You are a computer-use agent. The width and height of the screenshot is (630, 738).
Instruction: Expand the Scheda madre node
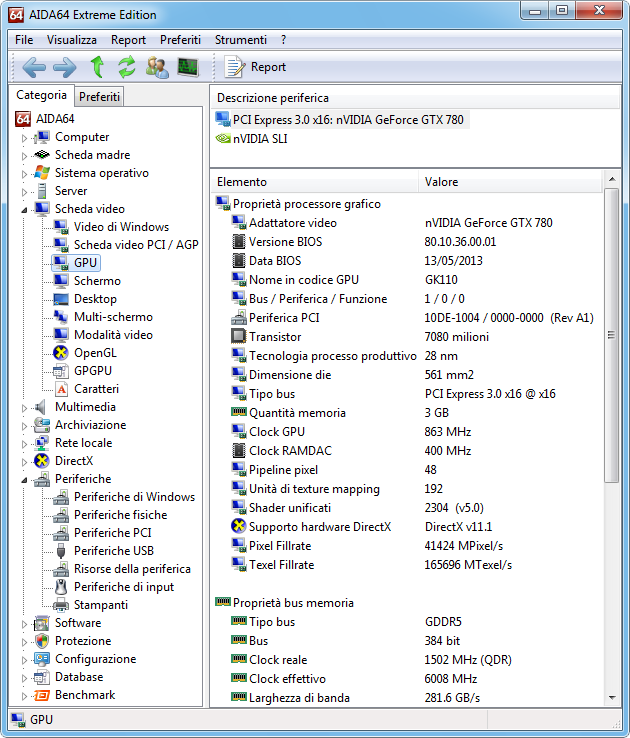pos(24,156)
